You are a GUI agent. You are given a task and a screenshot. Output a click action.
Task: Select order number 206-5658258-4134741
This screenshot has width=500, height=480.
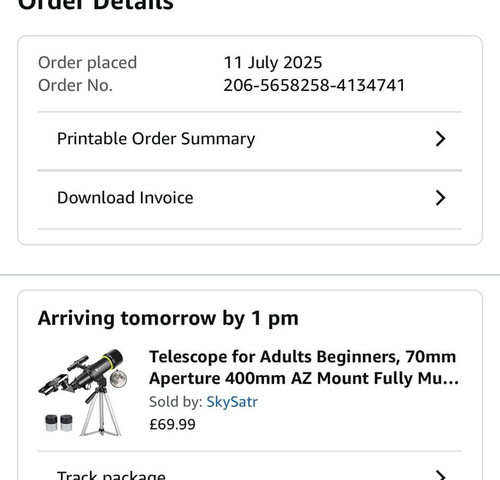[314, 85]
